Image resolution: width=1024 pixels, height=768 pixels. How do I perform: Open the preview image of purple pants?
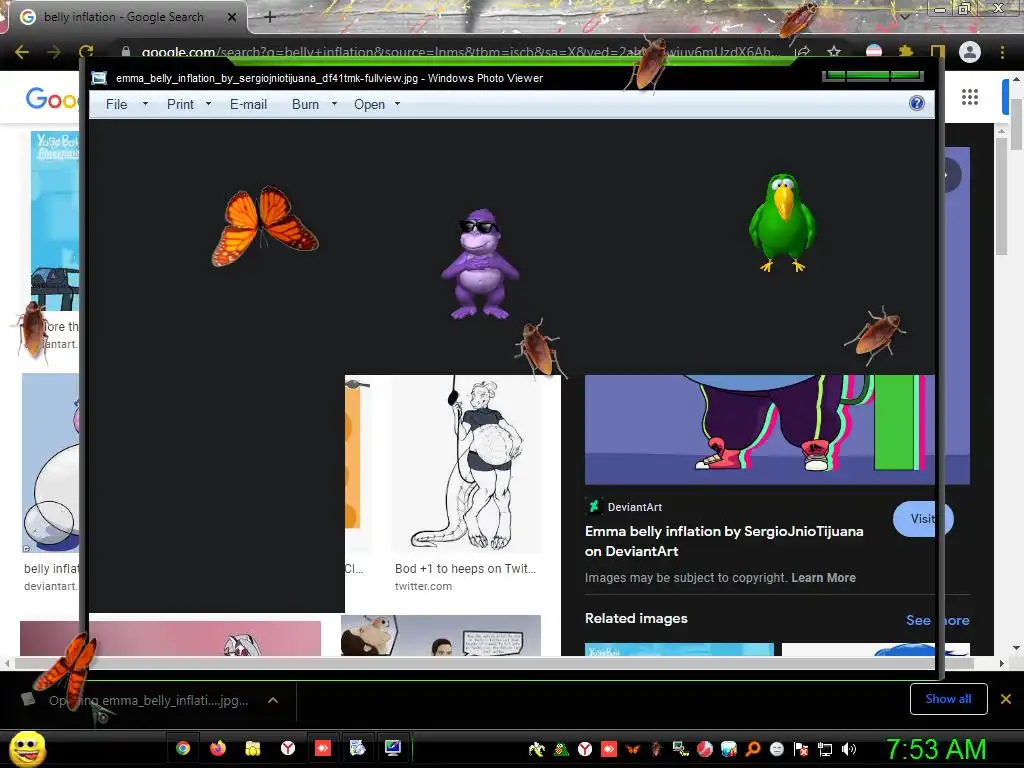(x=760, y=429)
